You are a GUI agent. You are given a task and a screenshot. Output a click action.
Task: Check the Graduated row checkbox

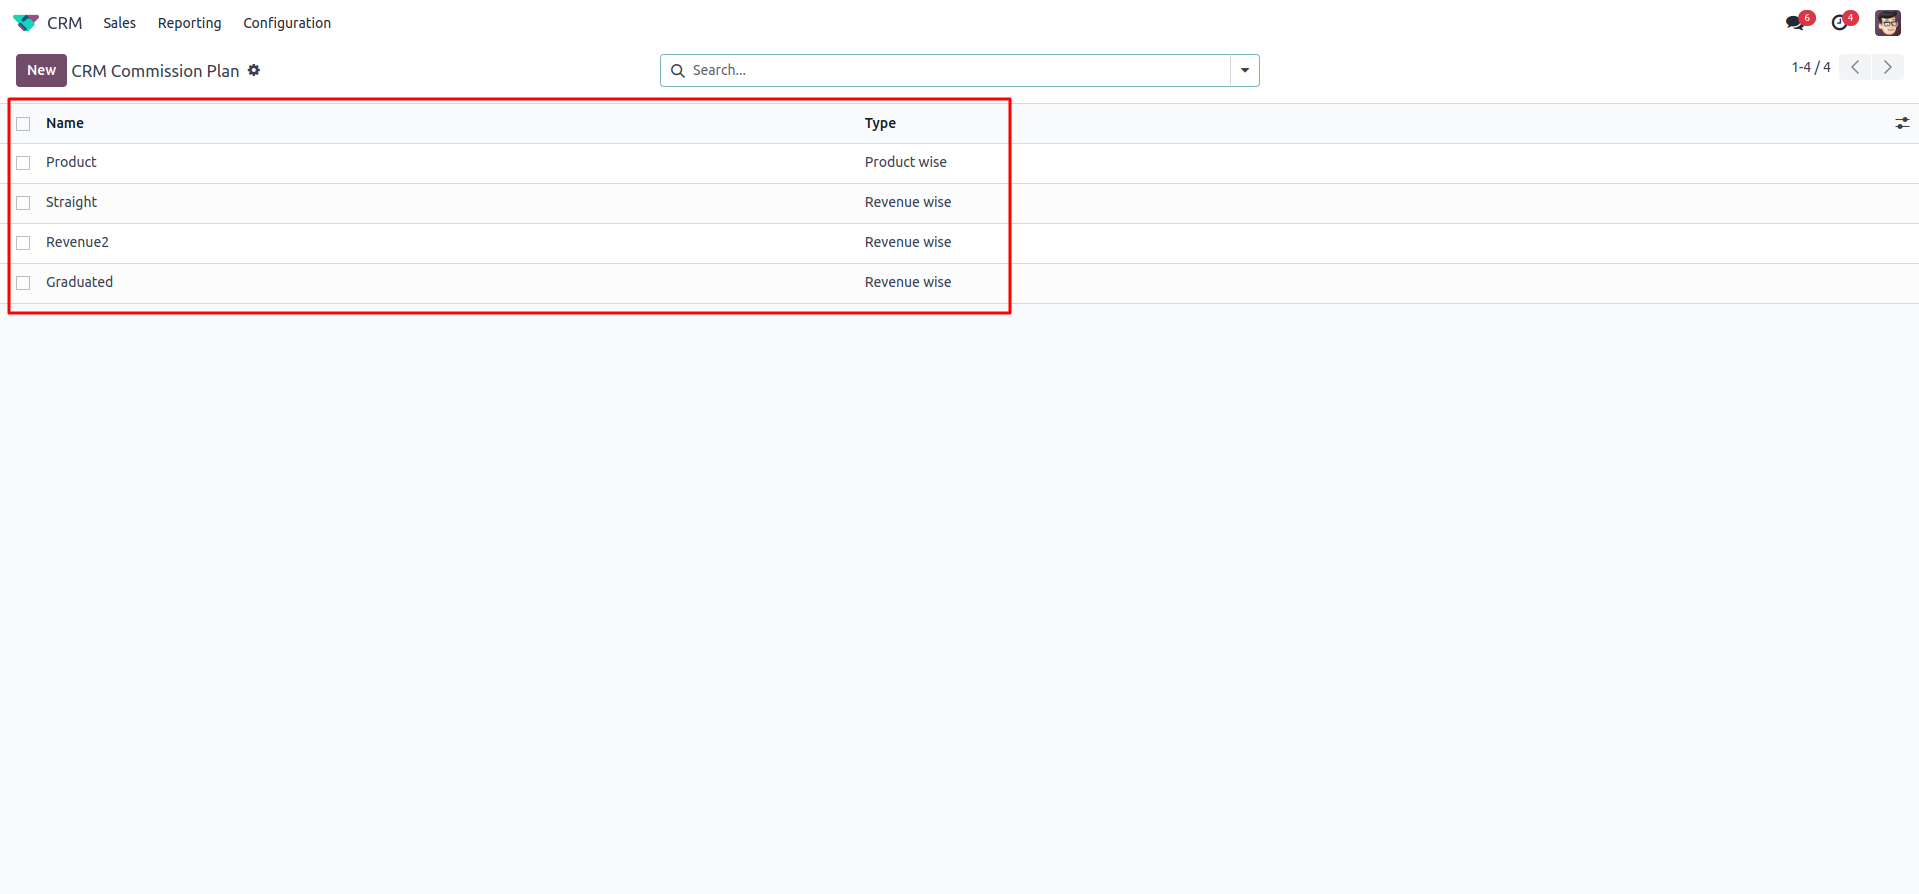click(23, 283)
